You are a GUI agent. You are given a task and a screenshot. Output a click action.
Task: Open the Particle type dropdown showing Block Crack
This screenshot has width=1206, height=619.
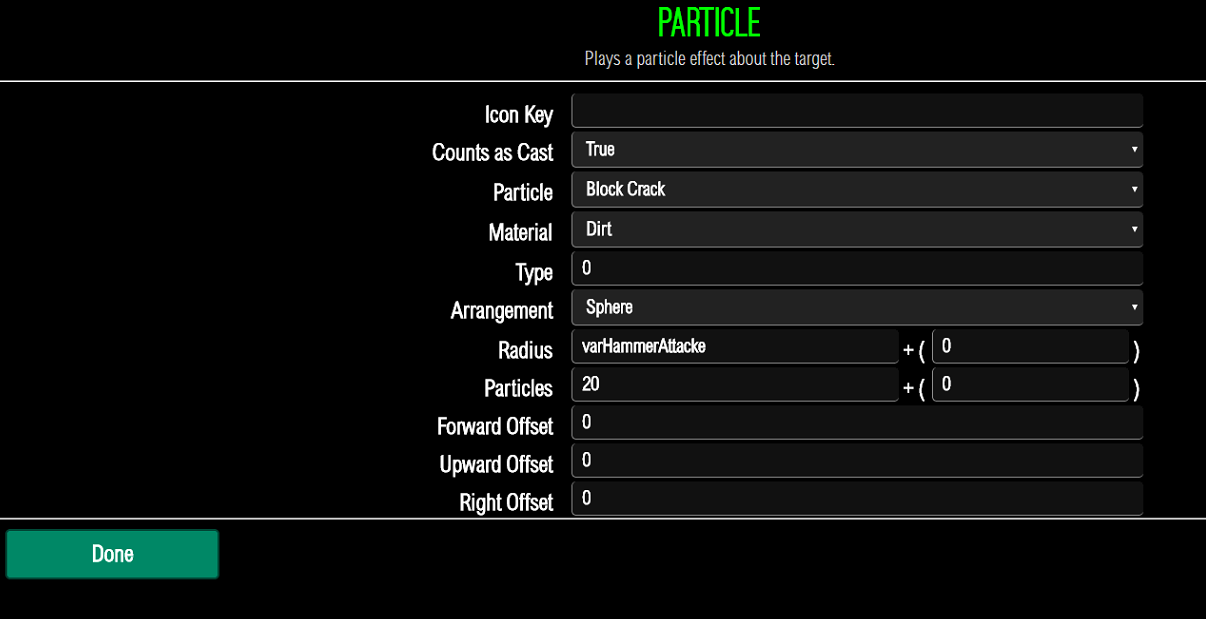(856, 189)
